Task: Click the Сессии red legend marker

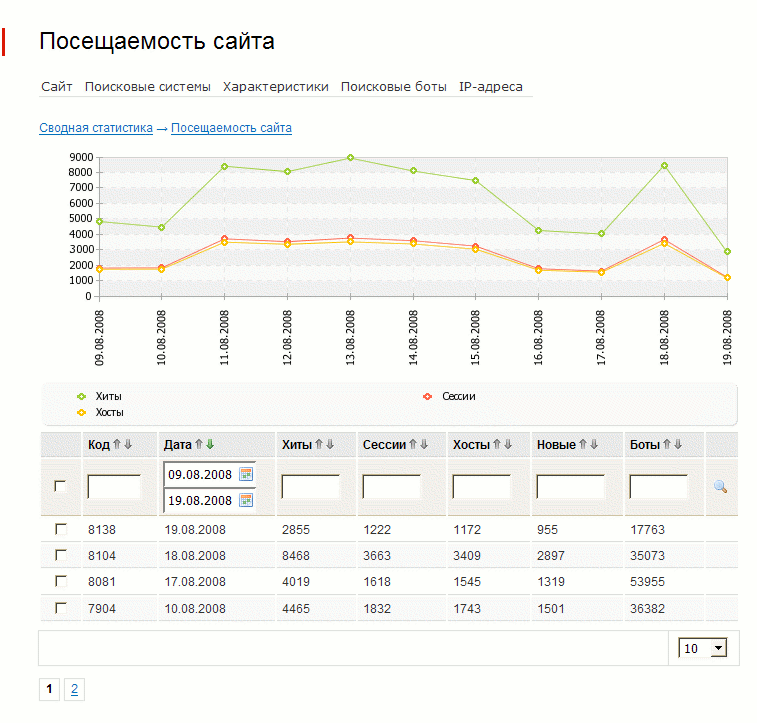Action: point(428,397)
